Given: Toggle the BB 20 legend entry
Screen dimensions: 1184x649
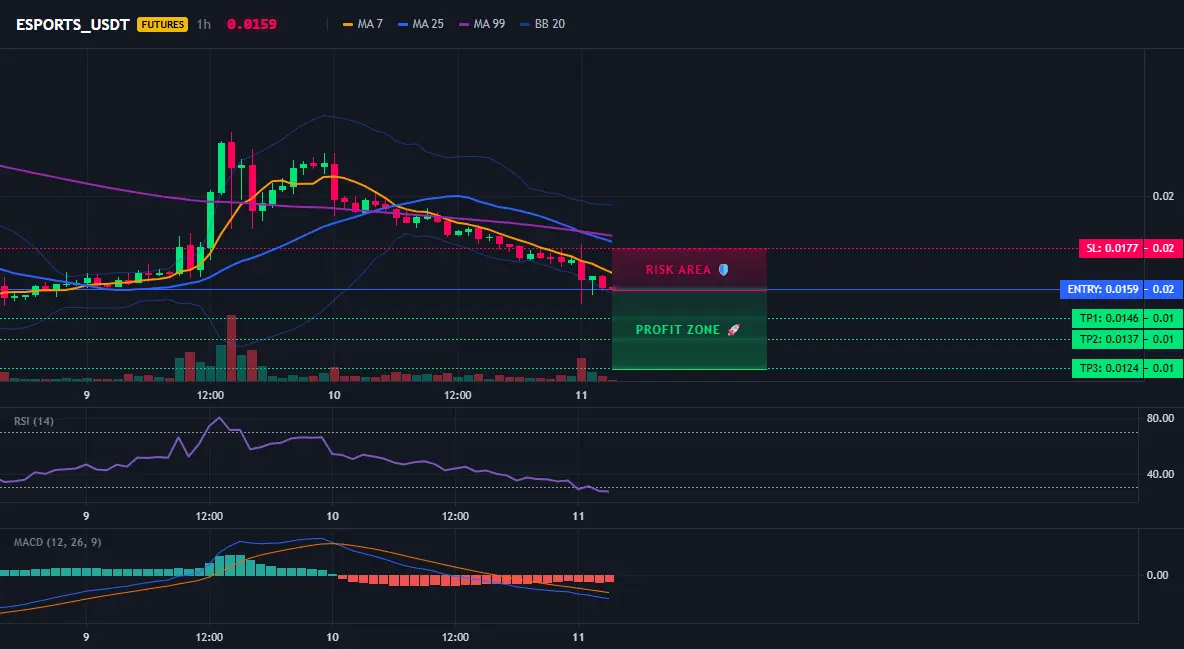Looking at the screenshot, I should (542, 24).
